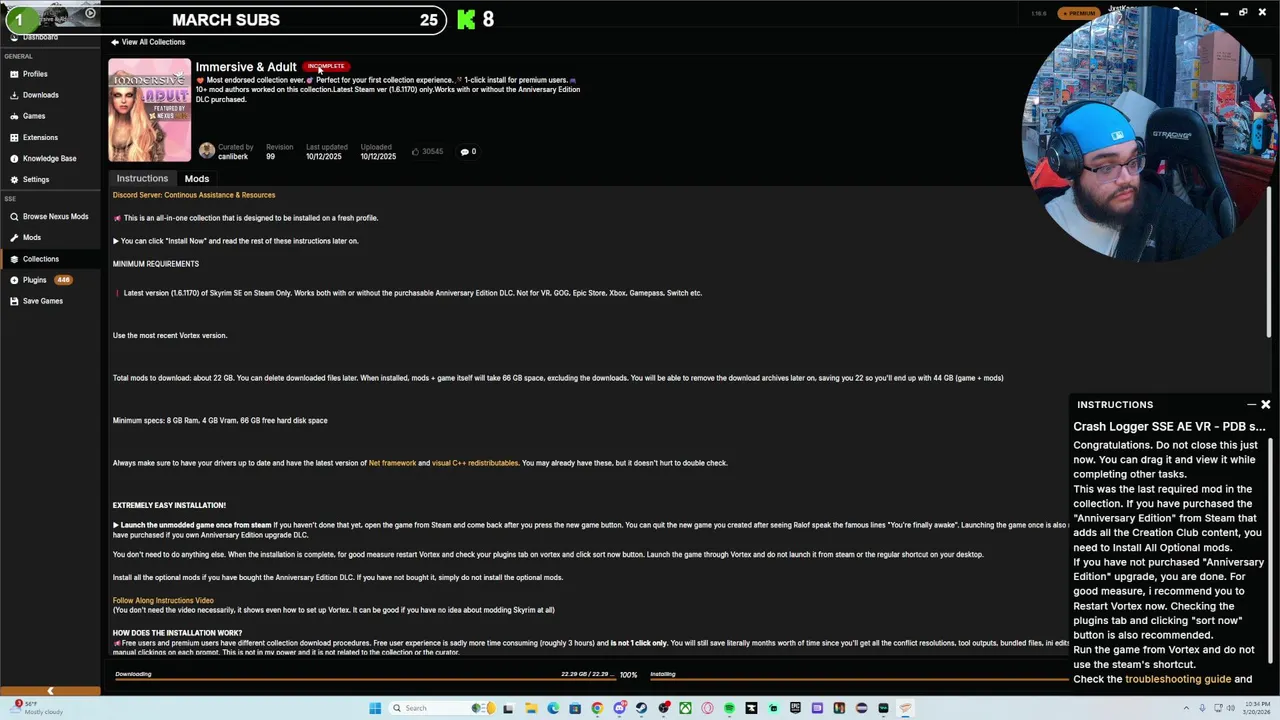Collapse the sidebar with the arrow
This screenshot has width=1280, height=720.
pyautogui.click(x=50, y=691)
